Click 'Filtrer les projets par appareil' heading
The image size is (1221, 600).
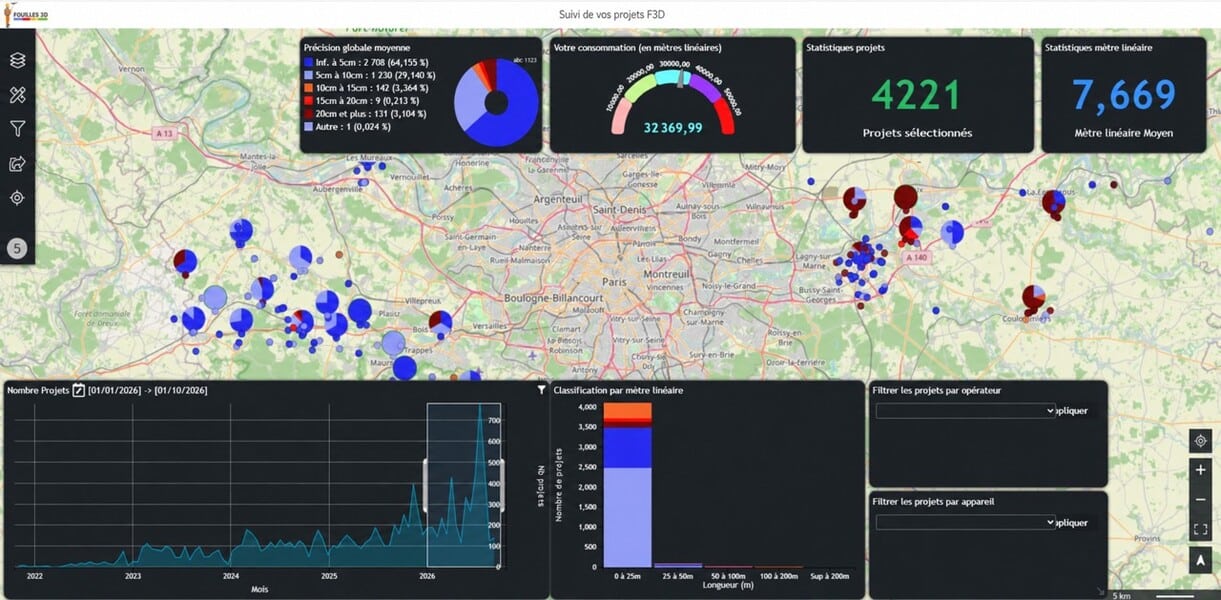(934, 502)
